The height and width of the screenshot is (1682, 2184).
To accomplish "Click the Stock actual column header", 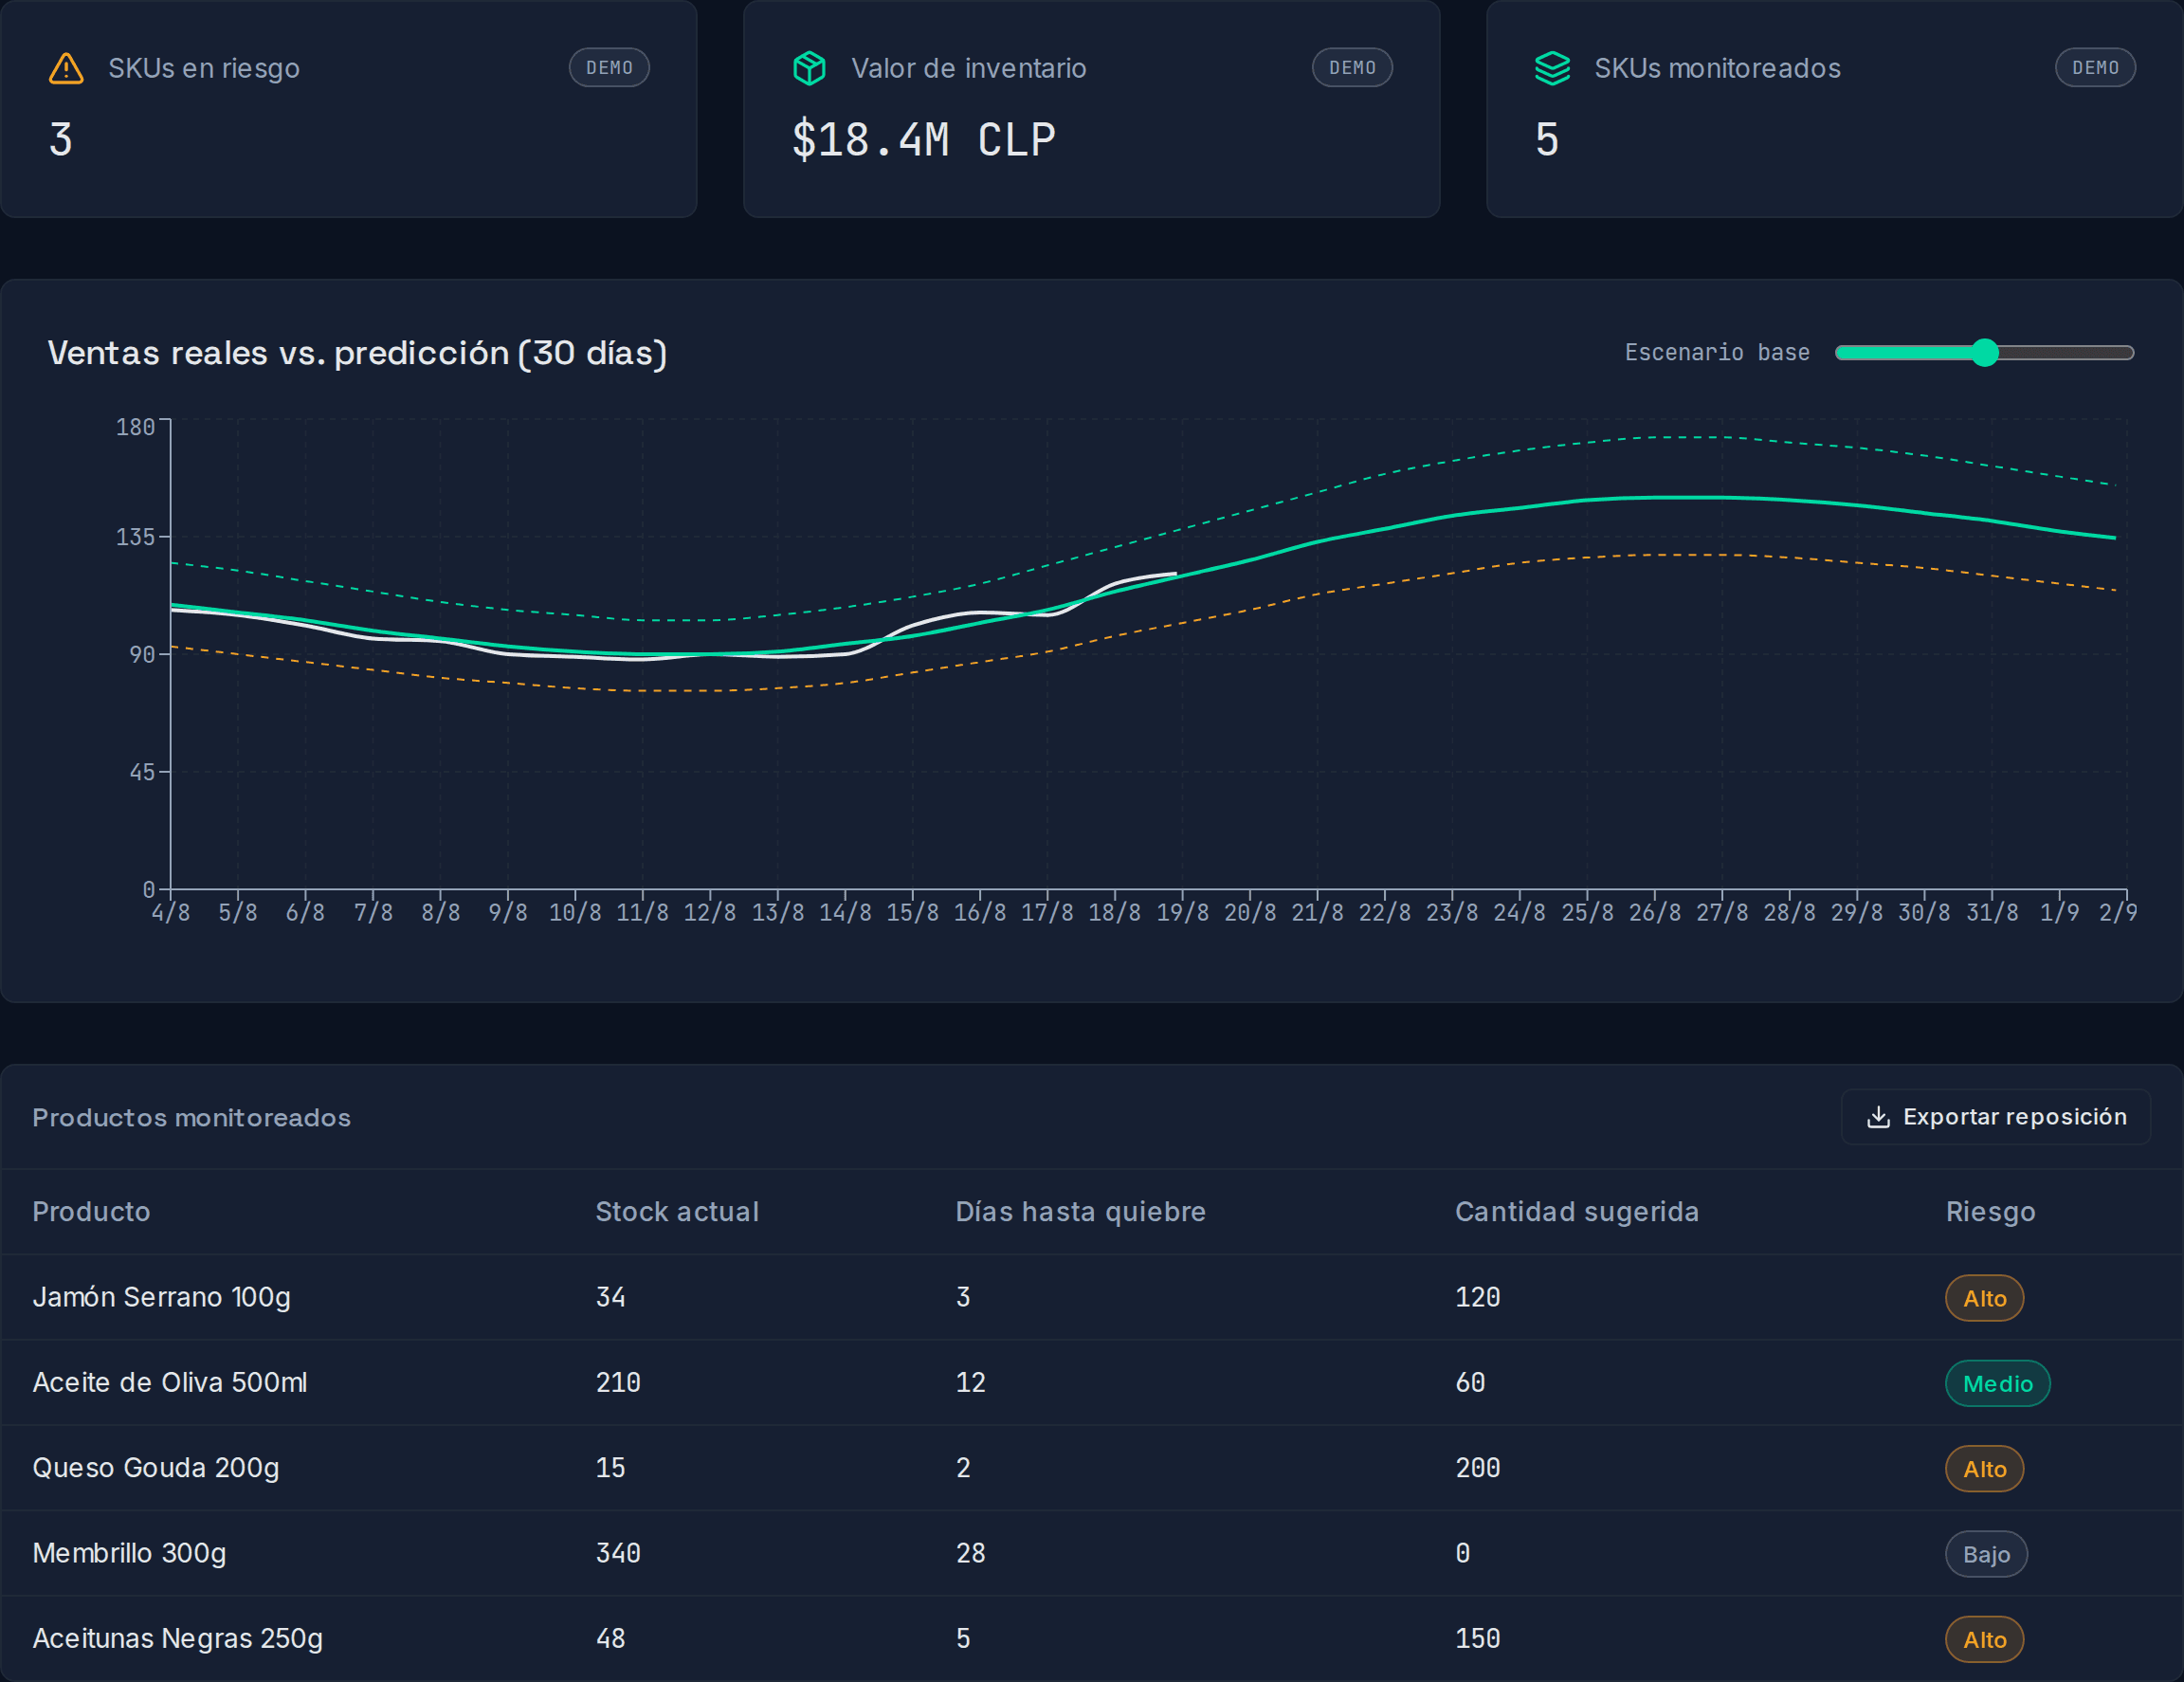I will (677, 1211).
